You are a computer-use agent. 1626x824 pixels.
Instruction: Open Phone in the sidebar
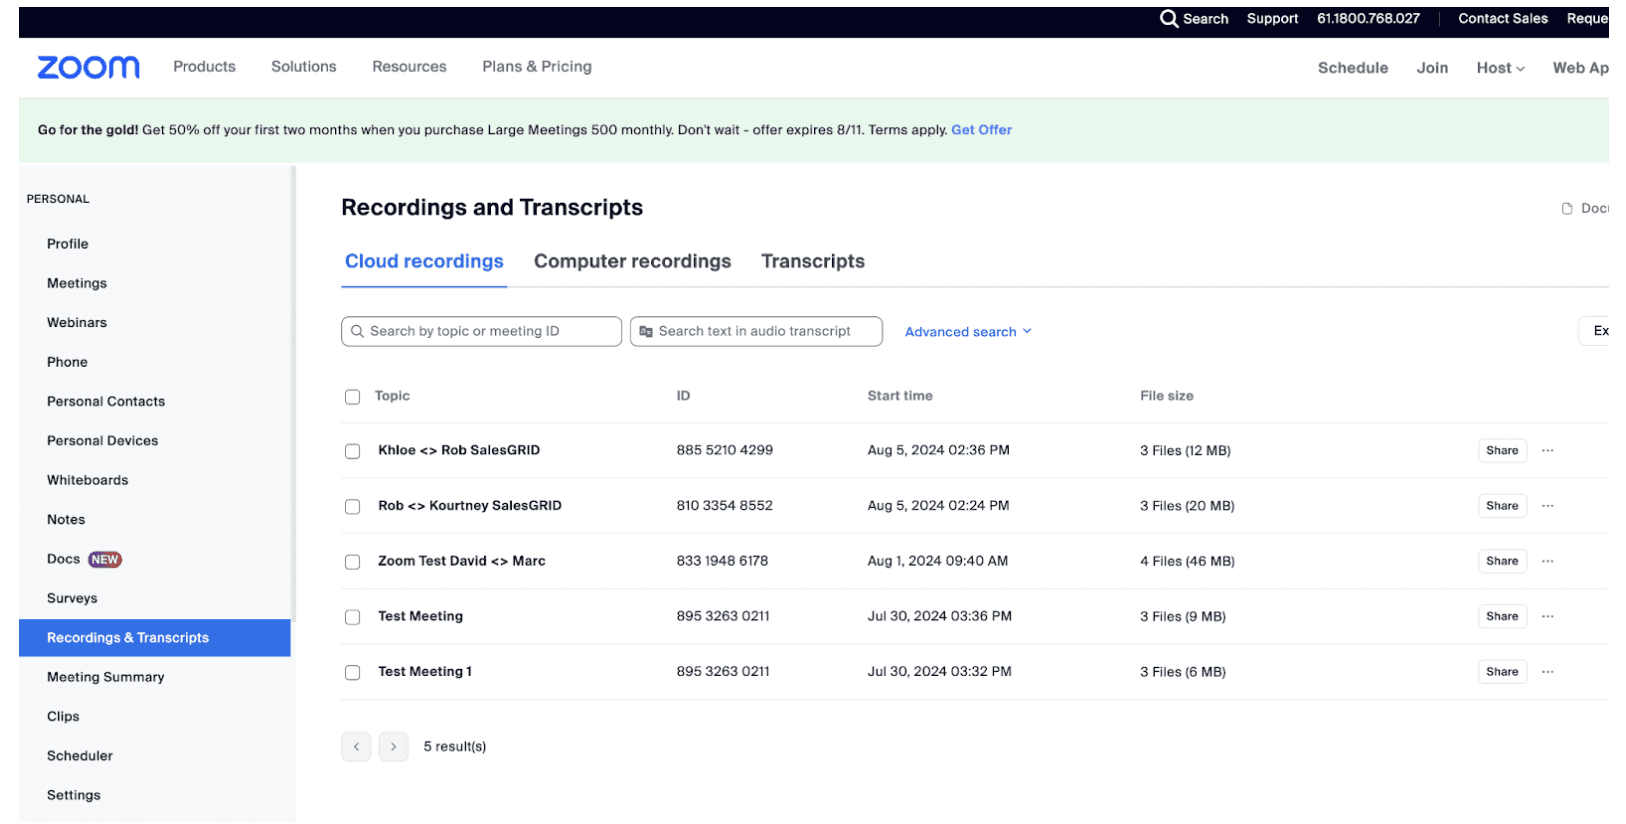tap(67, 362)
